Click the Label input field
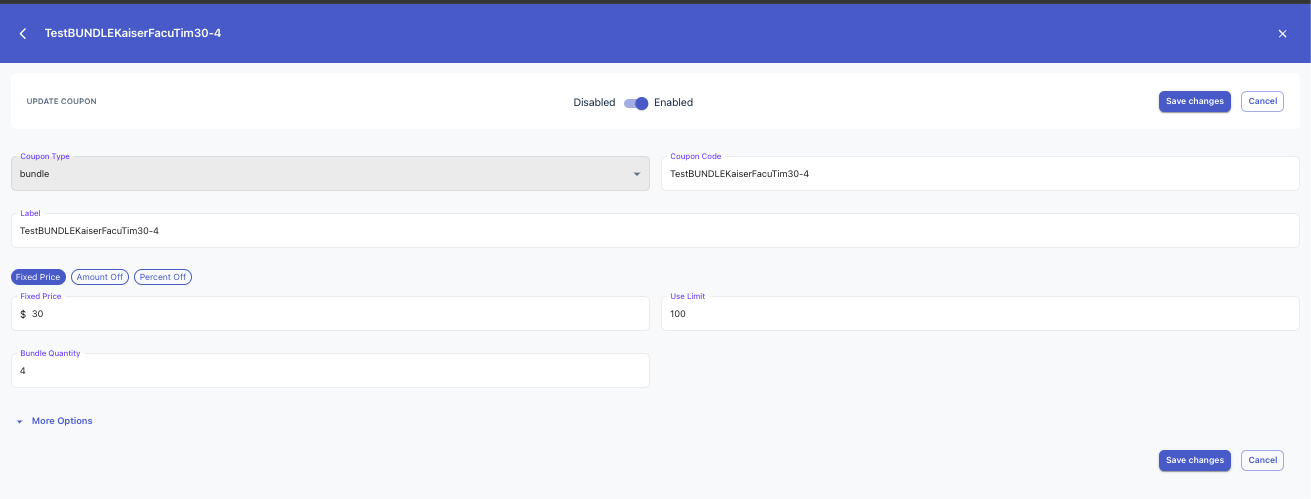The image size is (1311, 499). point(655,230)
